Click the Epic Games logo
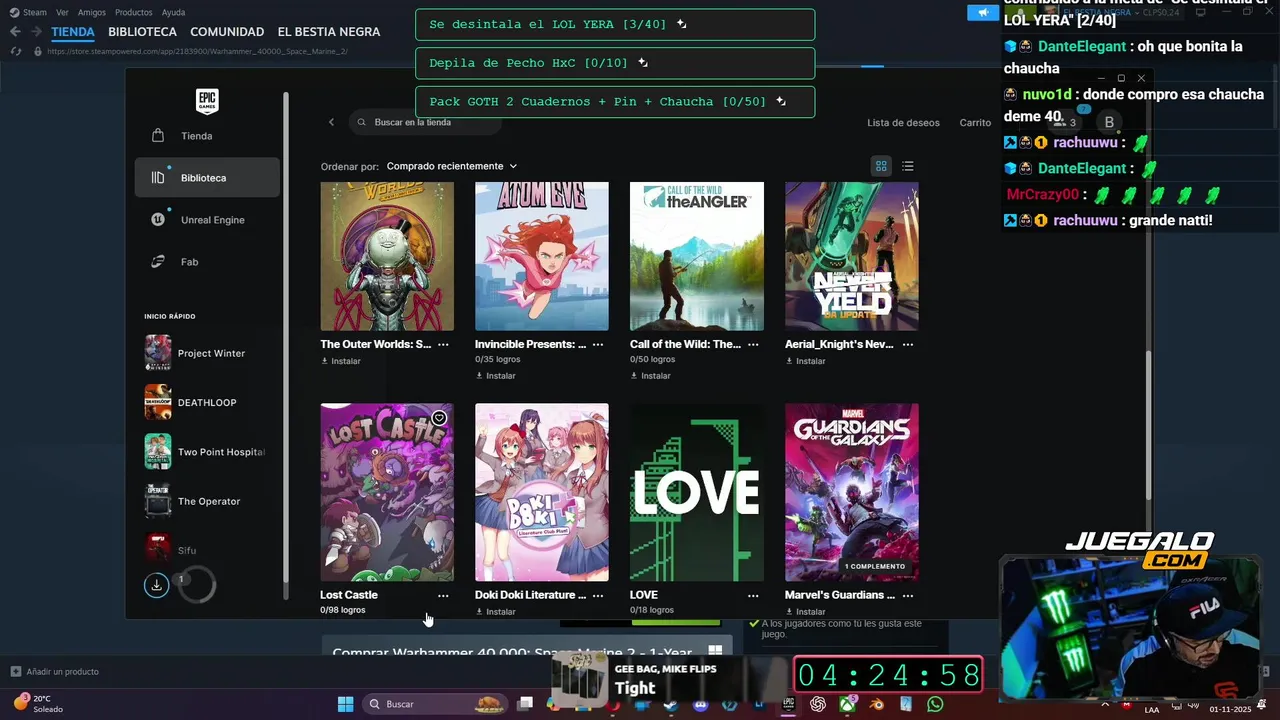The image size is (1280, 720). pyautogui.click(x=207, y=100)
